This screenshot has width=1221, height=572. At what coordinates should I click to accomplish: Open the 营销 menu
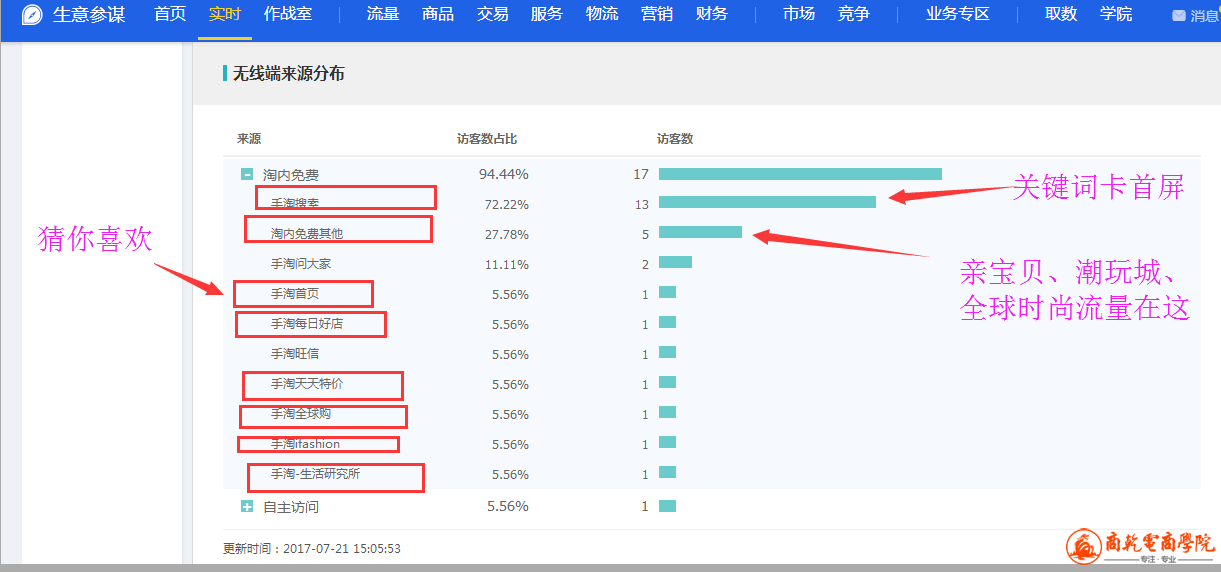657,14
